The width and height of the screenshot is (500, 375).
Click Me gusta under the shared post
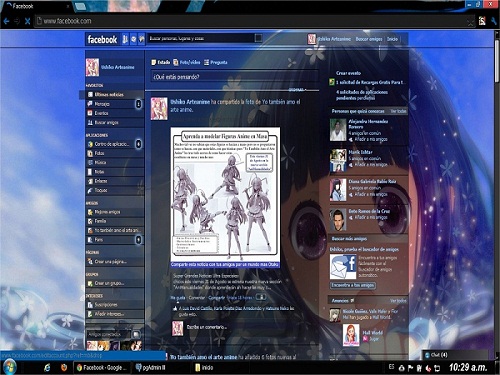(x=178, y=297)
